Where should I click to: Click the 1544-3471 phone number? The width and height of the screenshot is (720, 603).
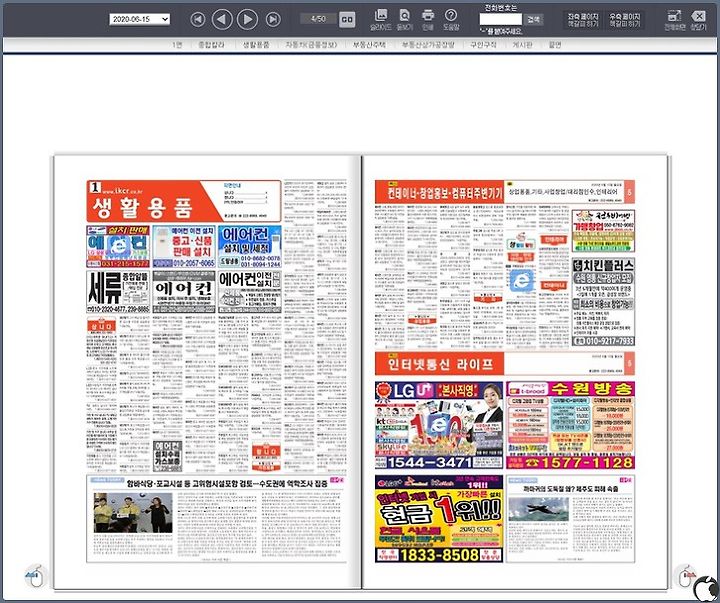tap(429, 462)
